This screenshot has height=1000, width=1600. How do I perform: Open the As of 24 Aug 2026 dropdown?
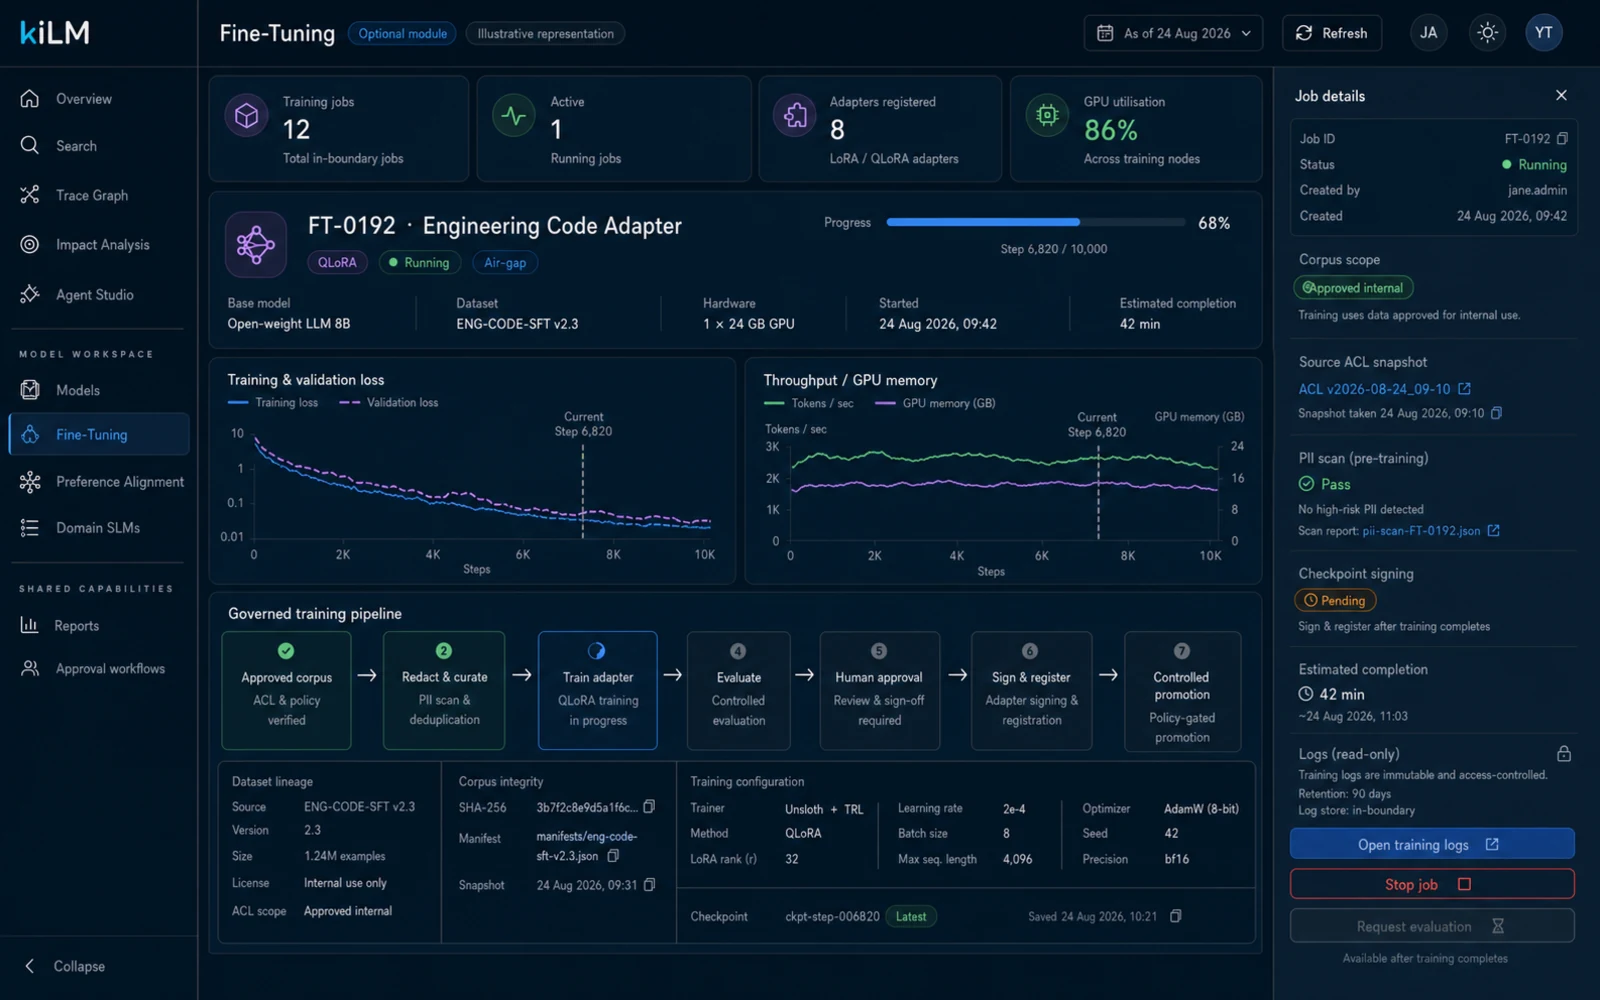click(1173, 33)
